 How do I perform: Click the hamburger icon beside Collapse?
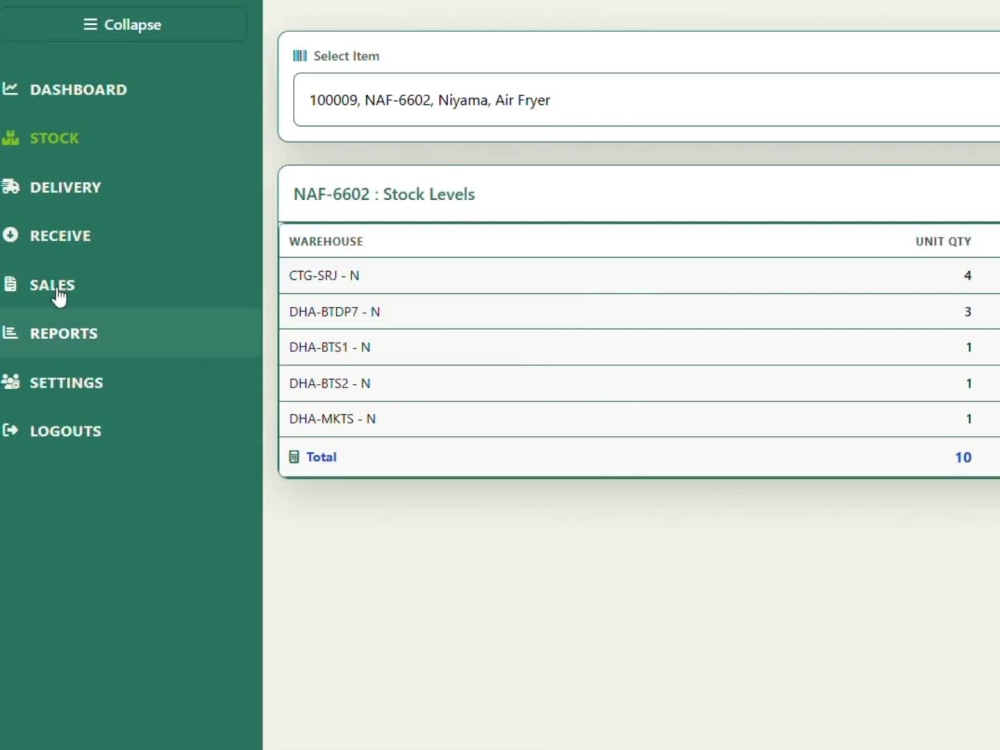tap(90, 24)
